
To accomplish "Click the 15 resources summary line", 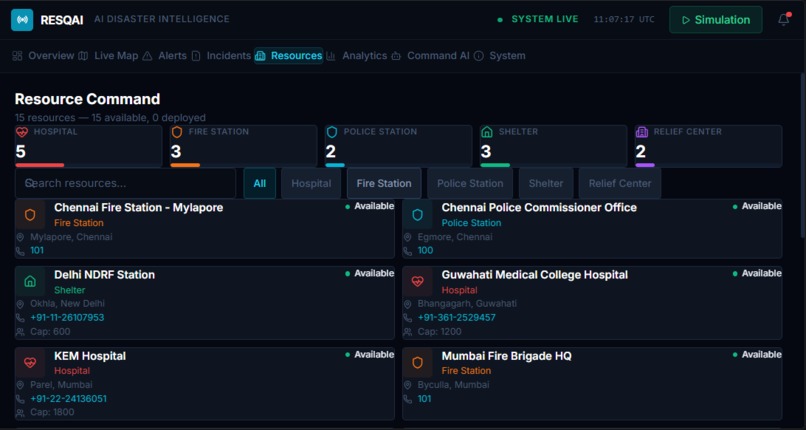I will 111,118.
